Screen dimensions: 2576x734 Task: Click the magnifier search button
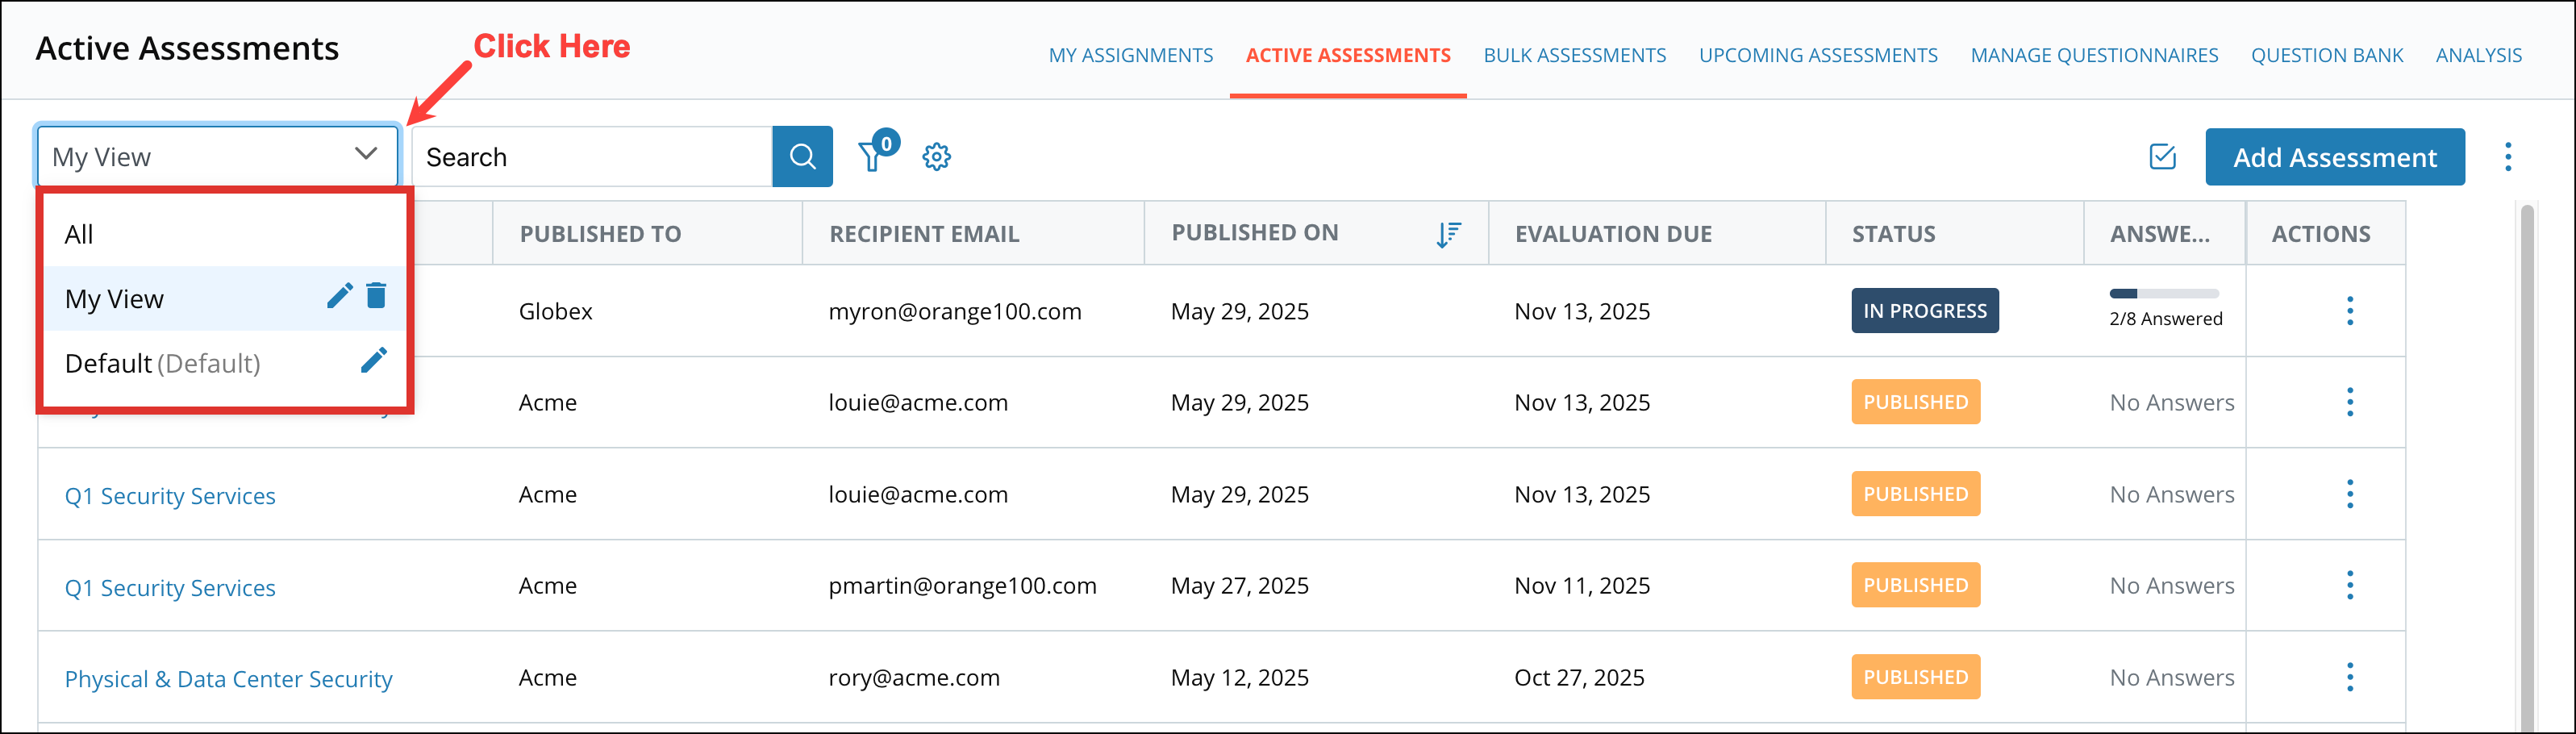pos(802,156)
